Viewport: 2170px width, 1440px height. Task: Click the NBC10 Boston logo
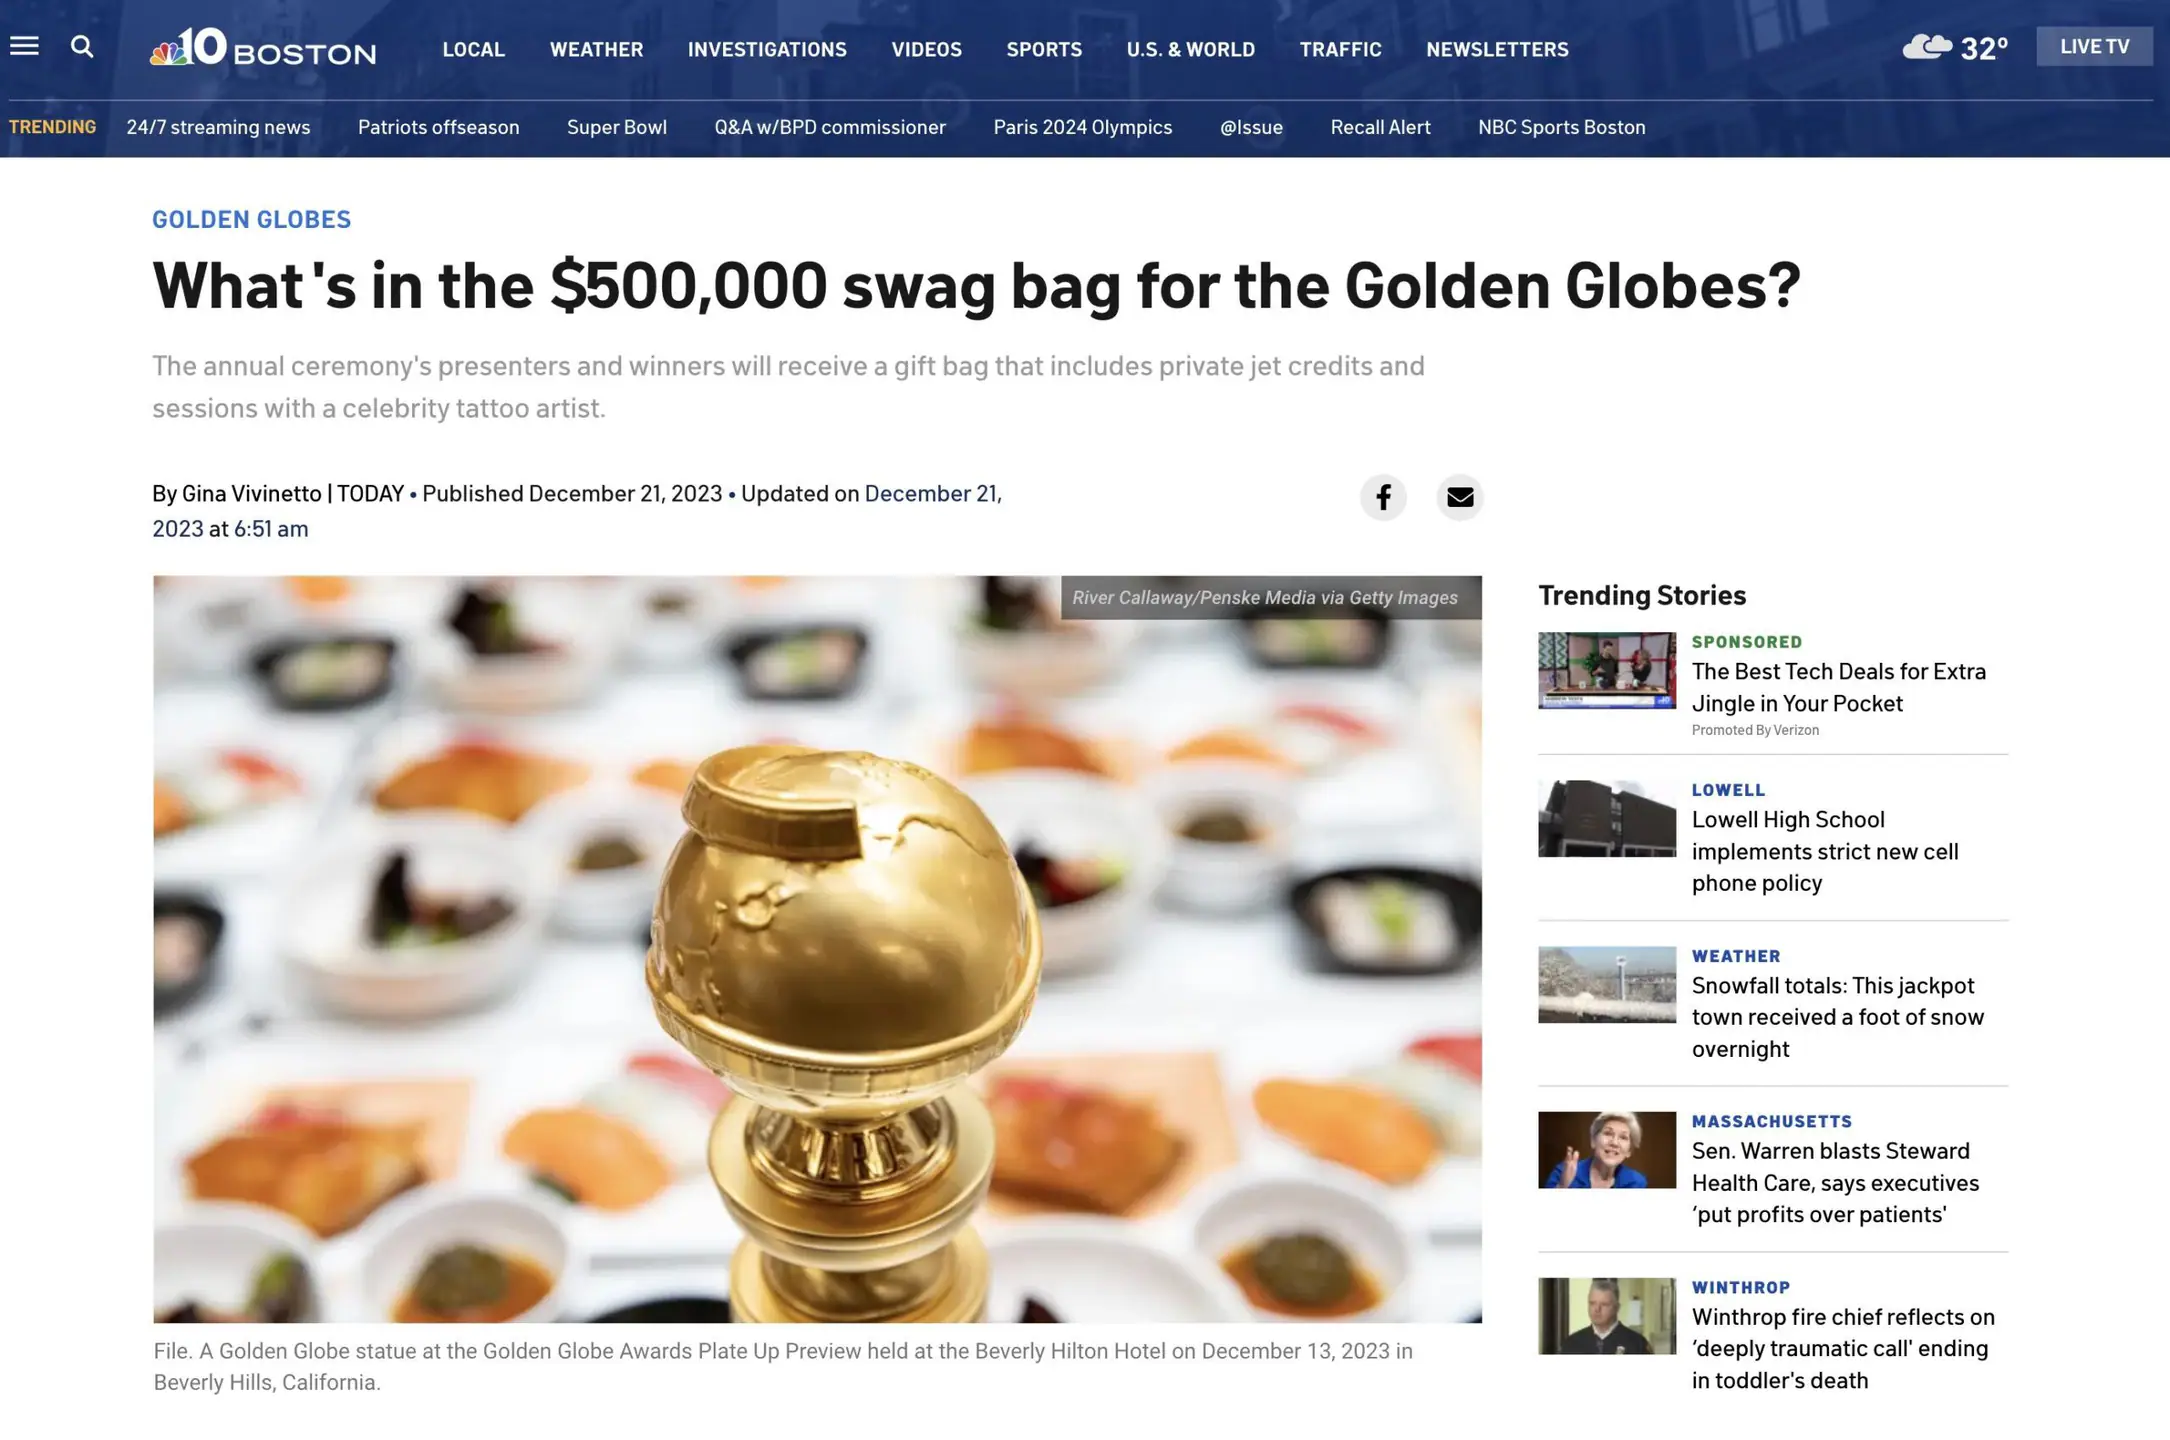tap(263, 47)
